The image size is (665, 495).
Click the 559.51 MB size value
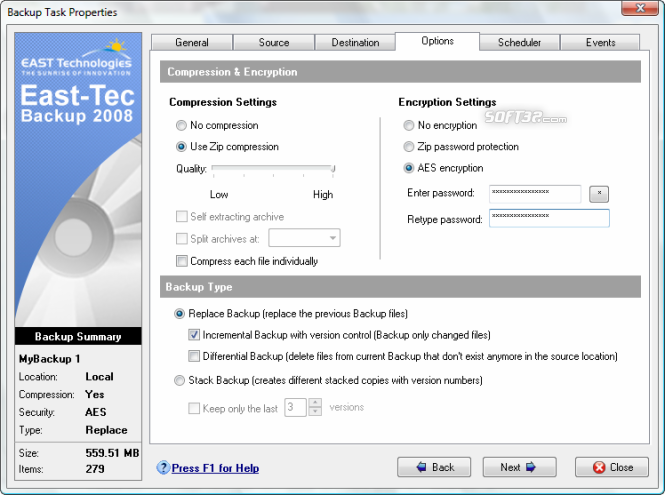[112, 453]
